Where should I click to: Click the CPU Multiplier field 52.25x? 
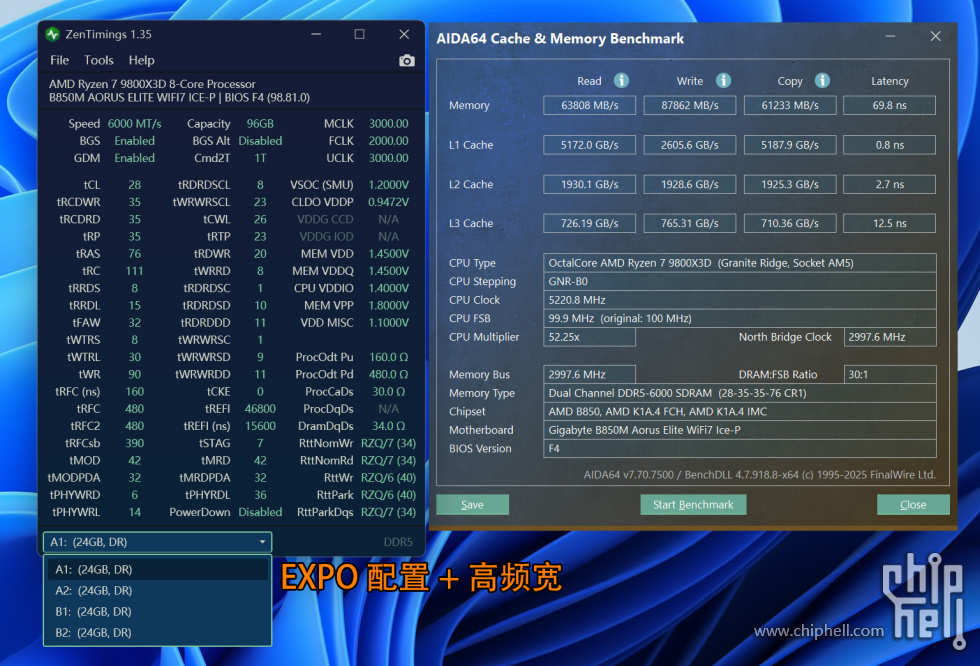click(589, 337)
